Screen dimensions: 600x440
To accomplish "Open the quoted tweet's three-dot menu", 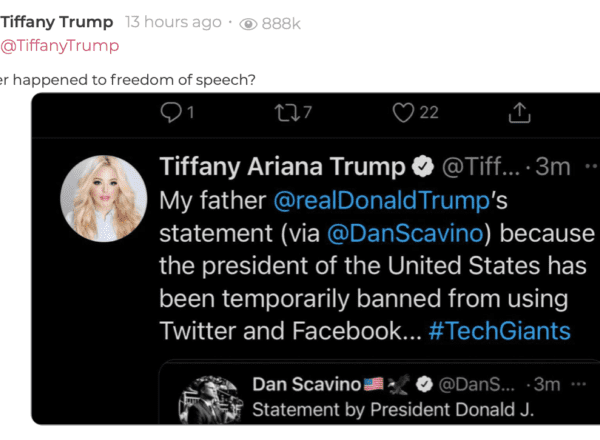I will (x=578, y=384).
